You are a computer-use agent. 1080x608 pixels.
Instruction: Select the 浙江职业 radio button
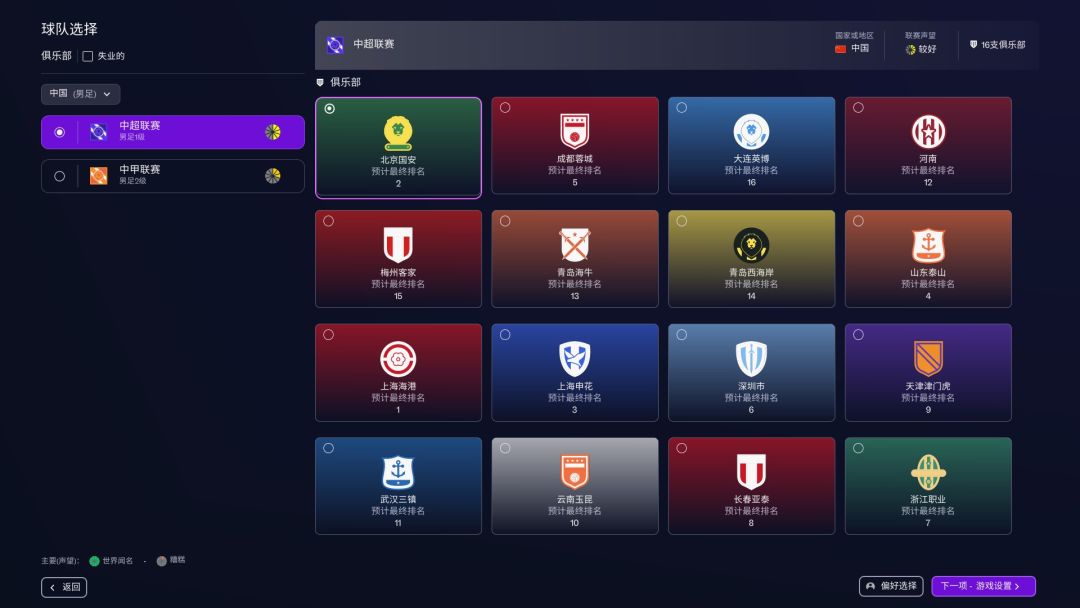tap(858, 448)
